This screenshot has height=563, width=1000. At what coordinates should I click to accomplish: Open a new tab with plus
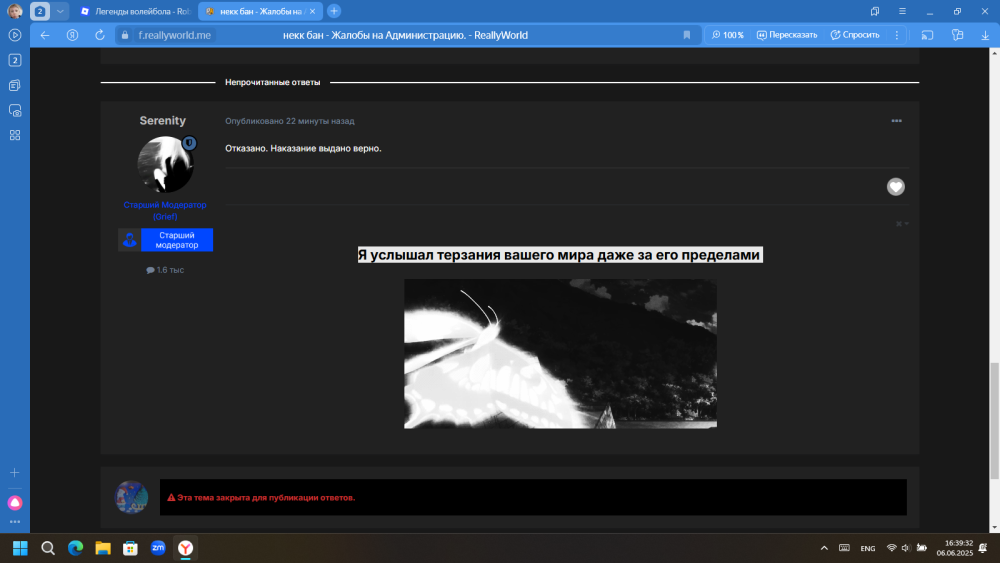334,11
